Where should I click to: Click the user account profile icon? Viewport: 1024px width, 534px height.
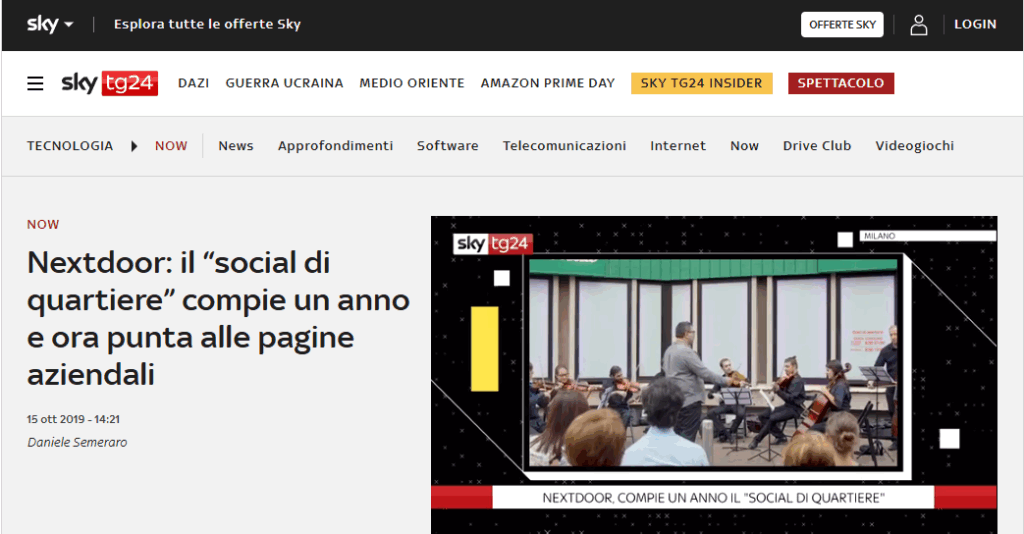click(x=919, y=25)
